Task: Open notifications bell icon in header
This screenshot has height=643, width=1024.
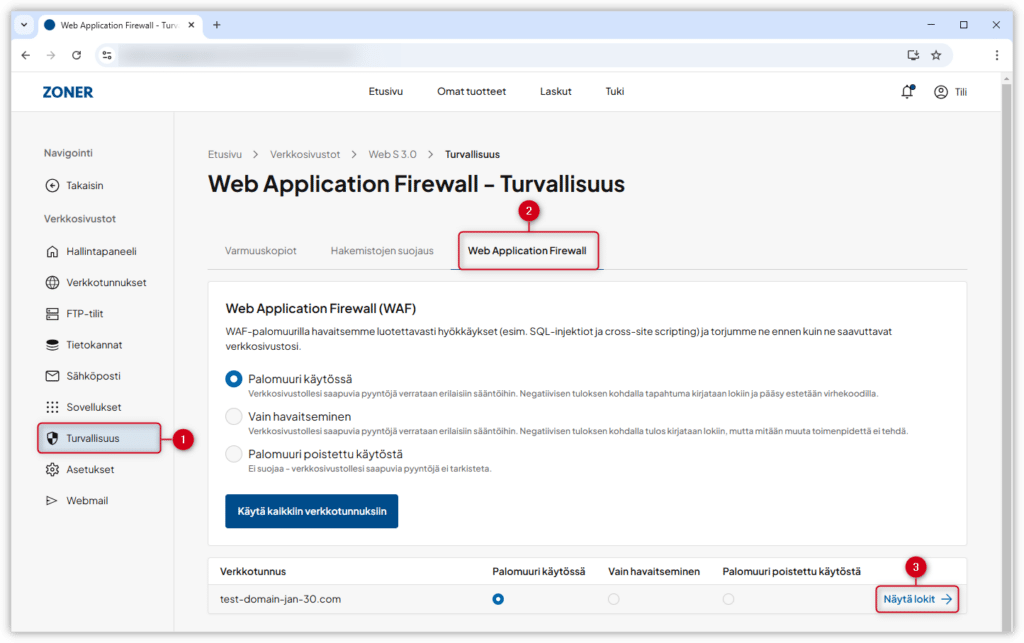Action: (x=907, y=92)
